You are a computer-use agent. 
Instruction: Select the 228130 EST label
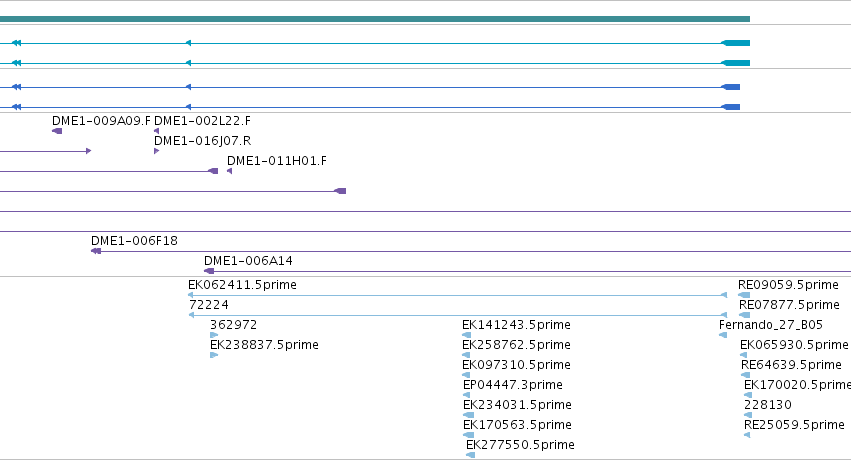[x=767, y=405]
